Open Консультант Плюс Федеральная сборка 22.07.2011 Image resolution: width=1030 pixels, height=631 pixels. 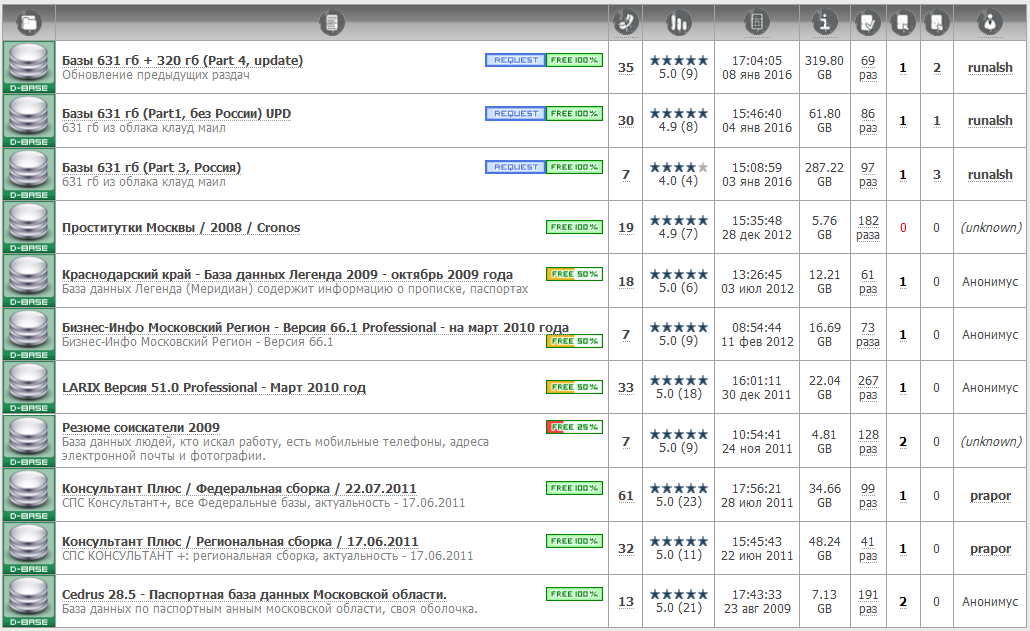[239, 489]
